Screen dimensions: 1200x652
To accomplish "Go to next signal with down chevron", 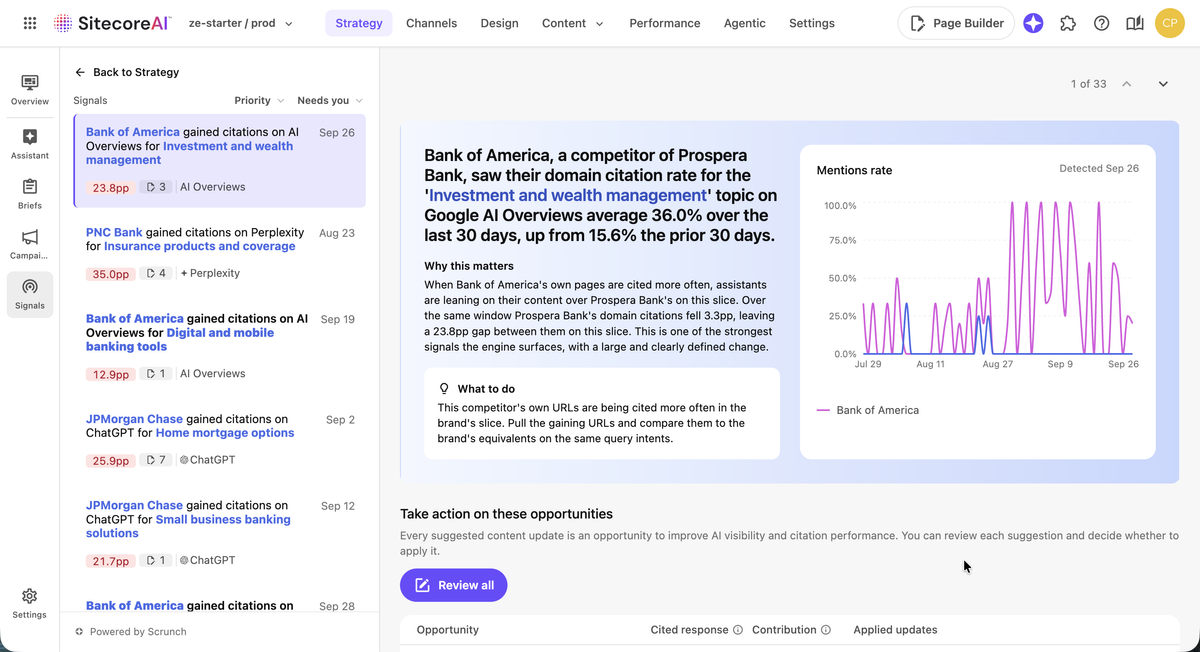I will (1163, 84).
